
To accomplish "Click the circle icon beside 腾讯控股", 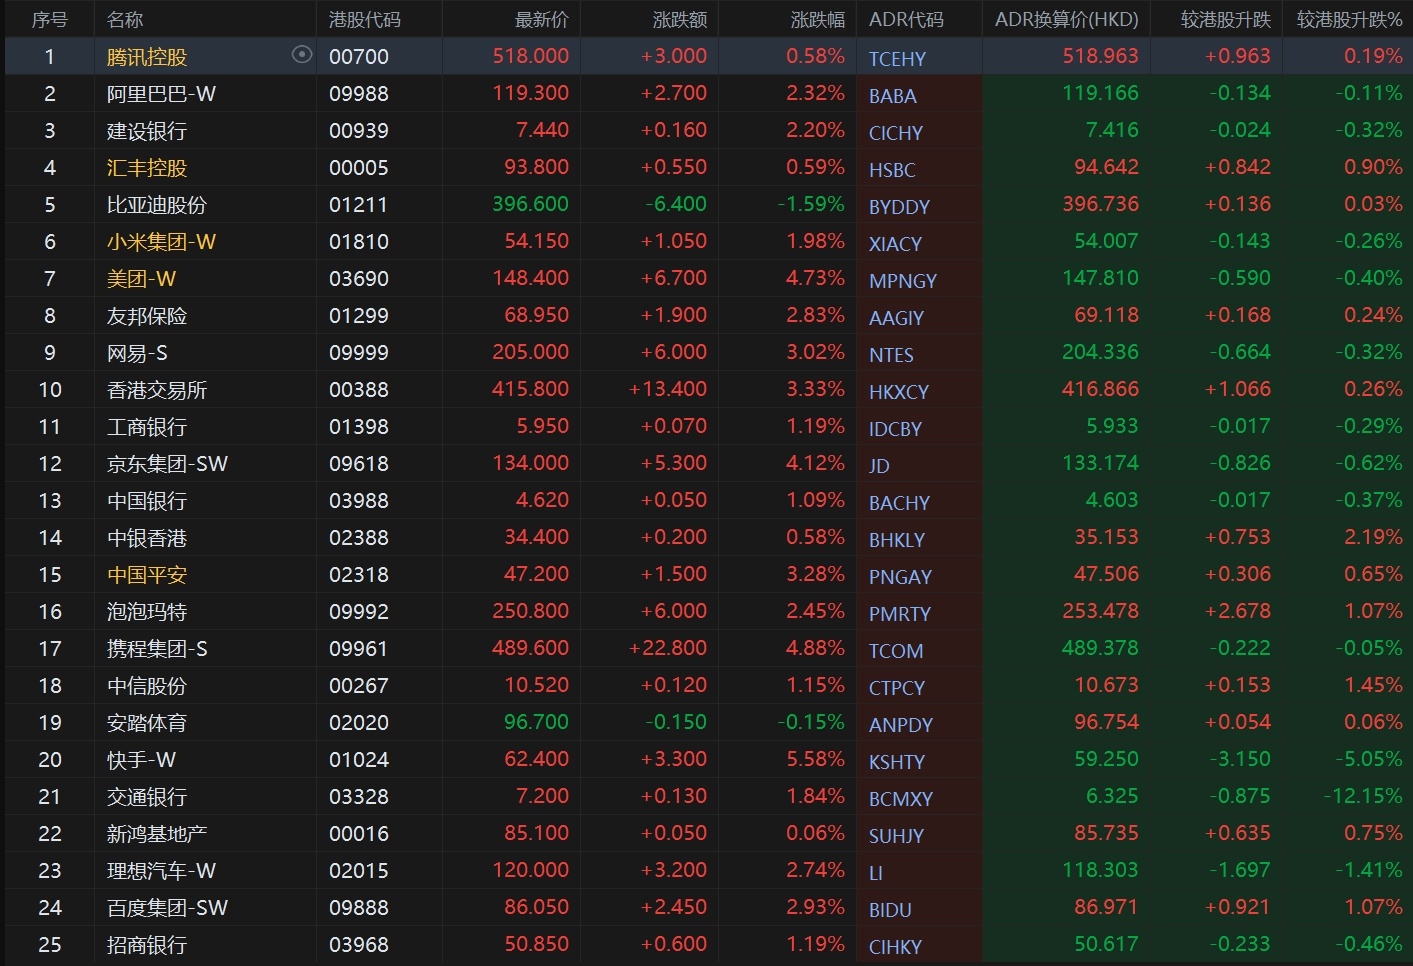I will click(x=301, y=55).
